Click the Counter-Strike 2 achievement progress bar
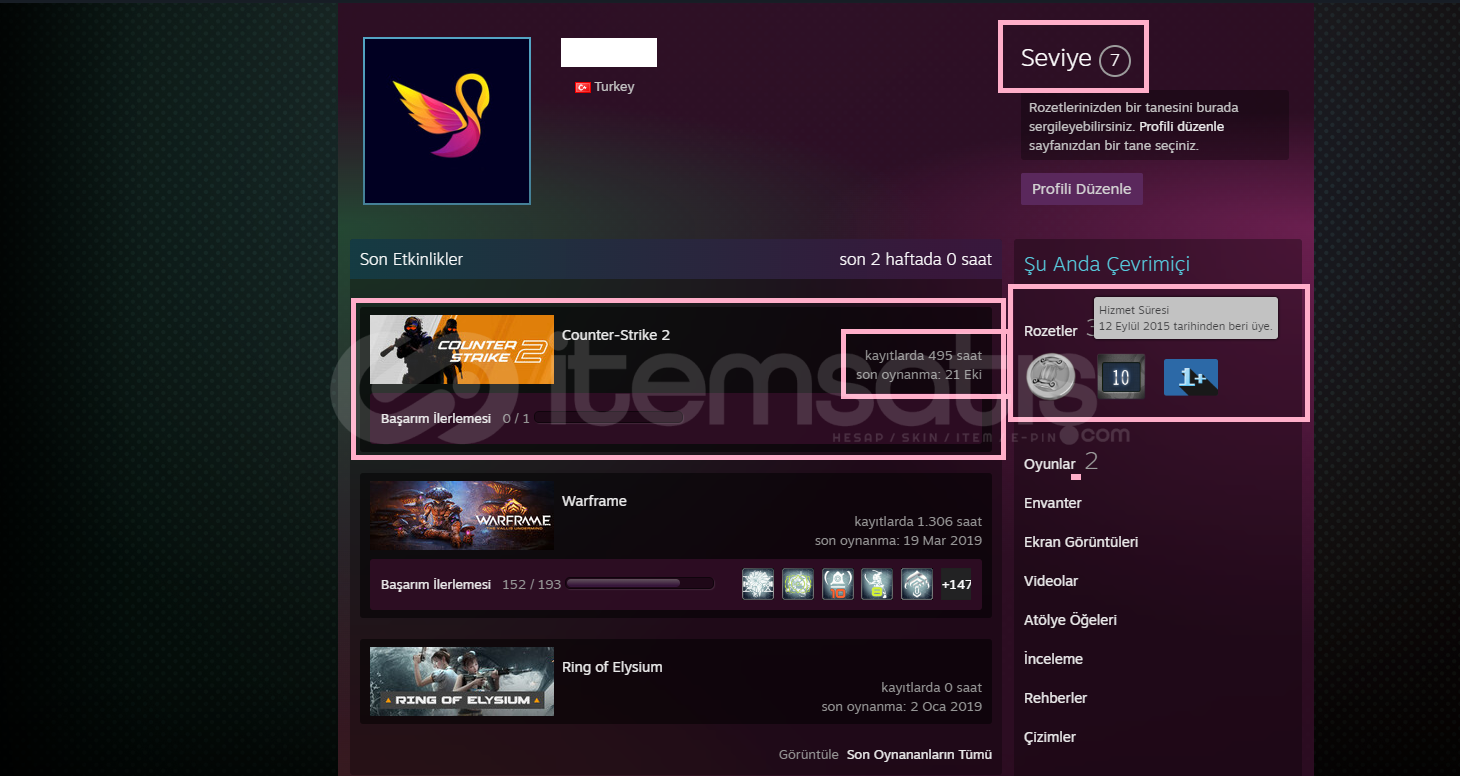Viewport: 1460px width, 776px height. coord(608,418)
